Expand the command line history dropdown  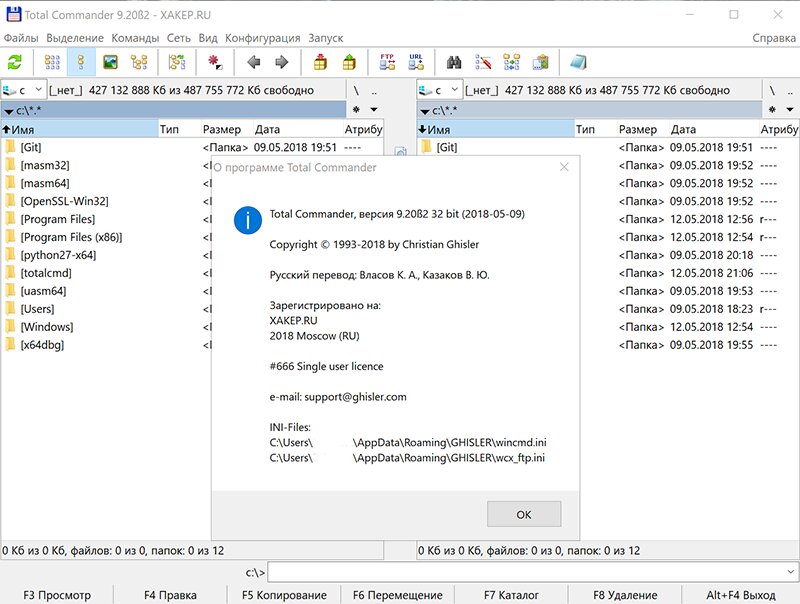pyautogui.click(x=790, y=572)
